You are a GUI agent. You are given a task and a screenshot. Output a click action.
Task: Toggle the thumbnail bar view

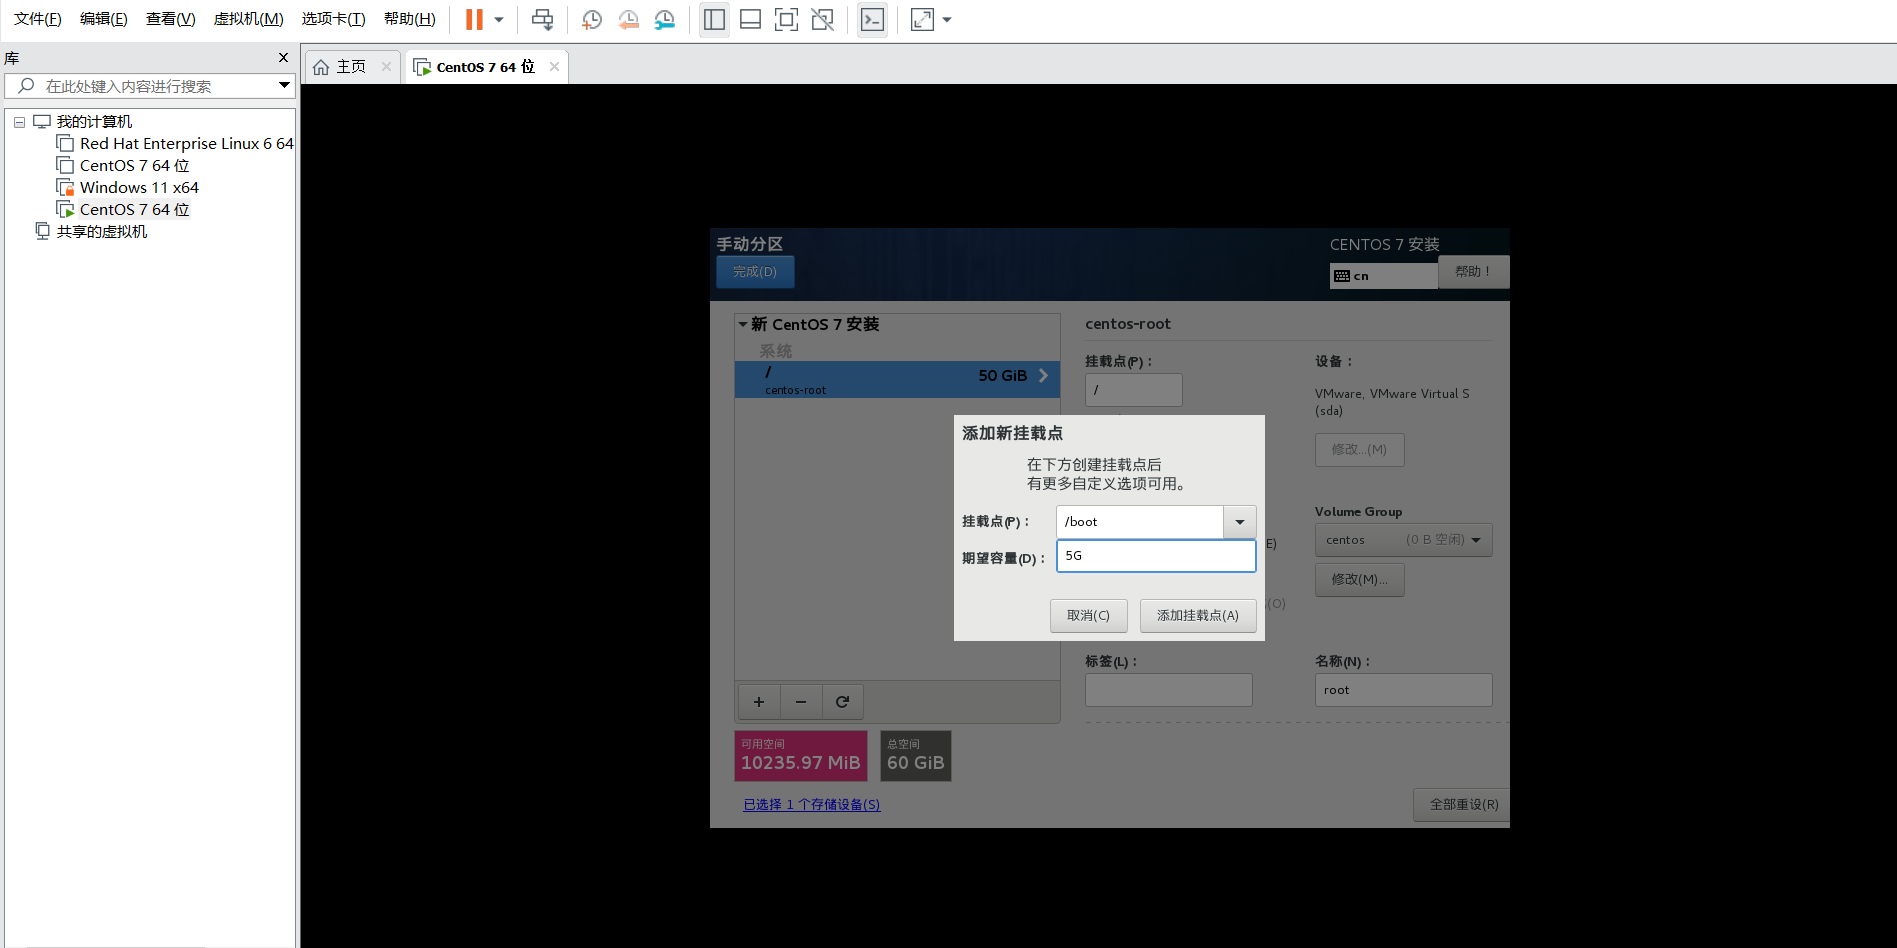click(x=750, y=19)
